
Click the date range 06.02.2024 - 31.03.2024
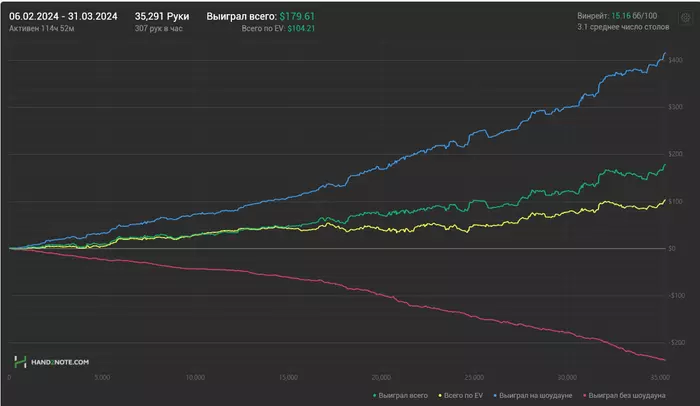point(64,16)
